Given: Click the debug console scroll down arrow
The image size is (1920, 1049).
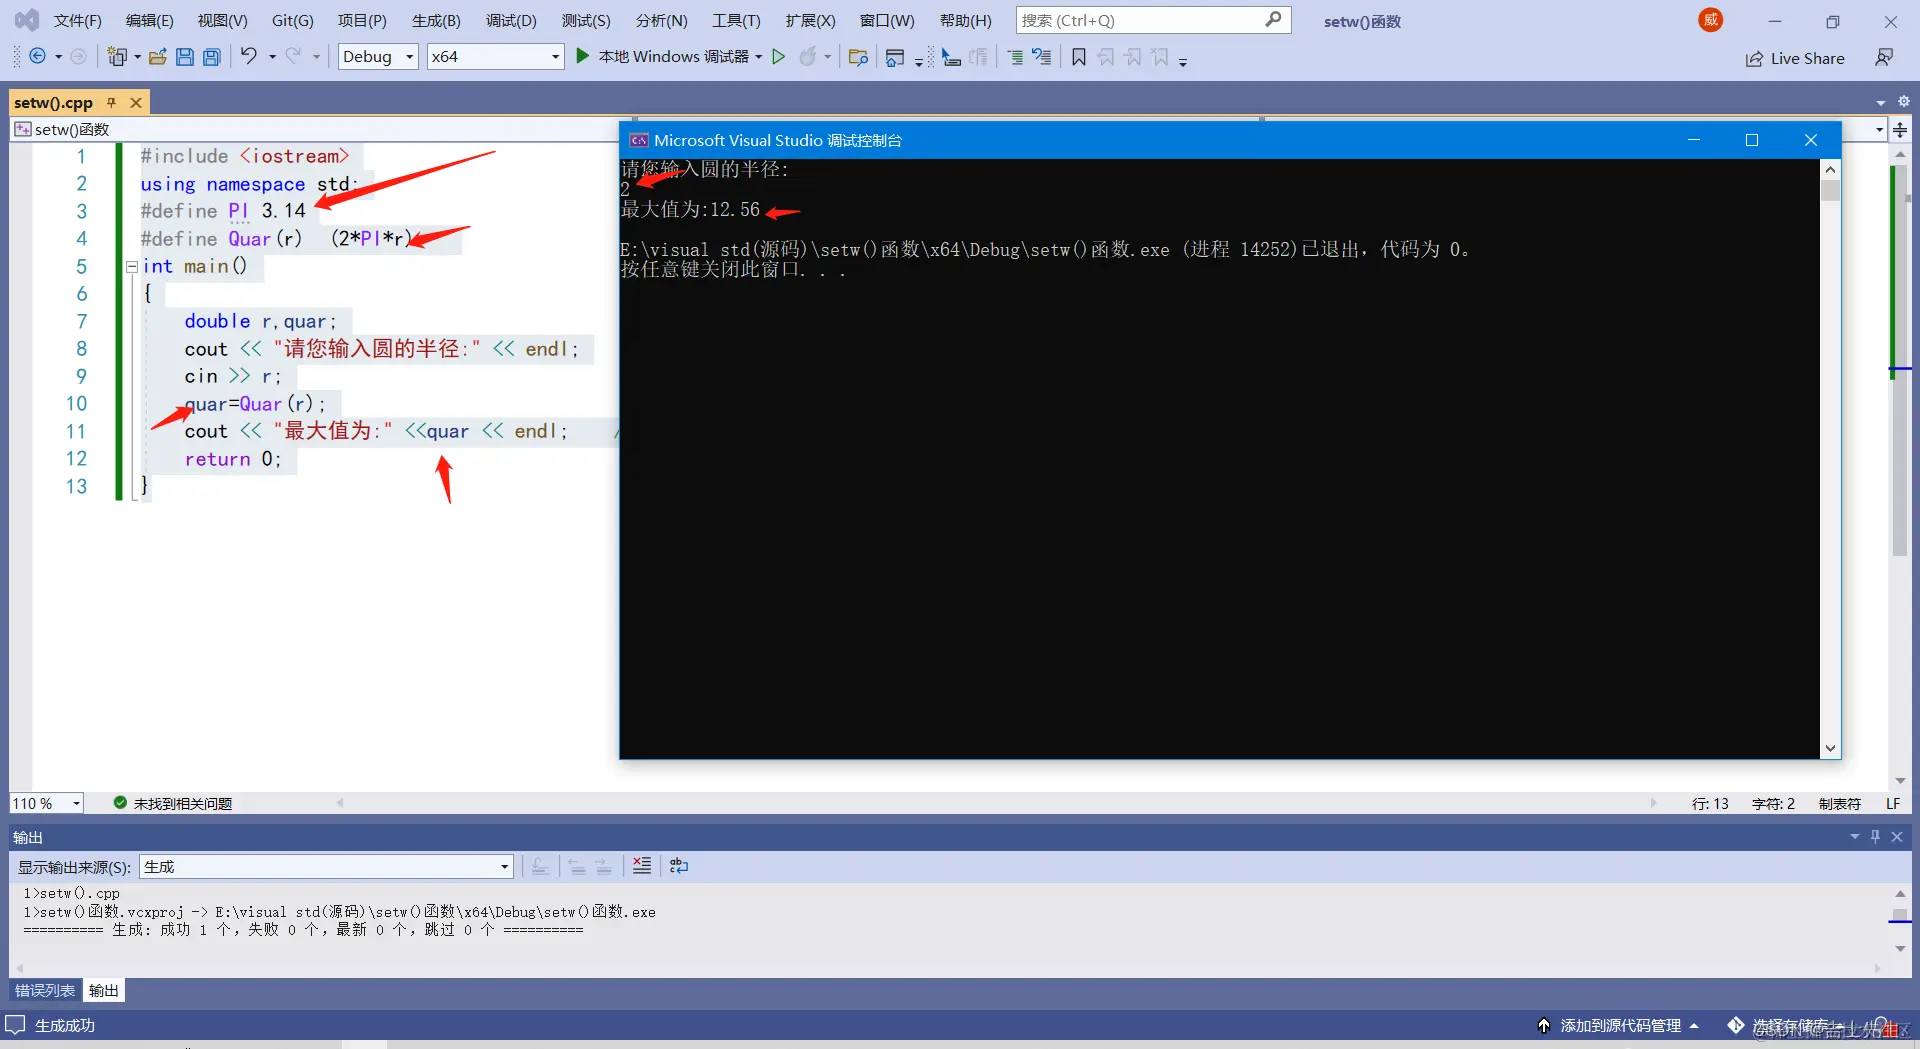Looking at the screenshot, I should (x=1830, y=748).
